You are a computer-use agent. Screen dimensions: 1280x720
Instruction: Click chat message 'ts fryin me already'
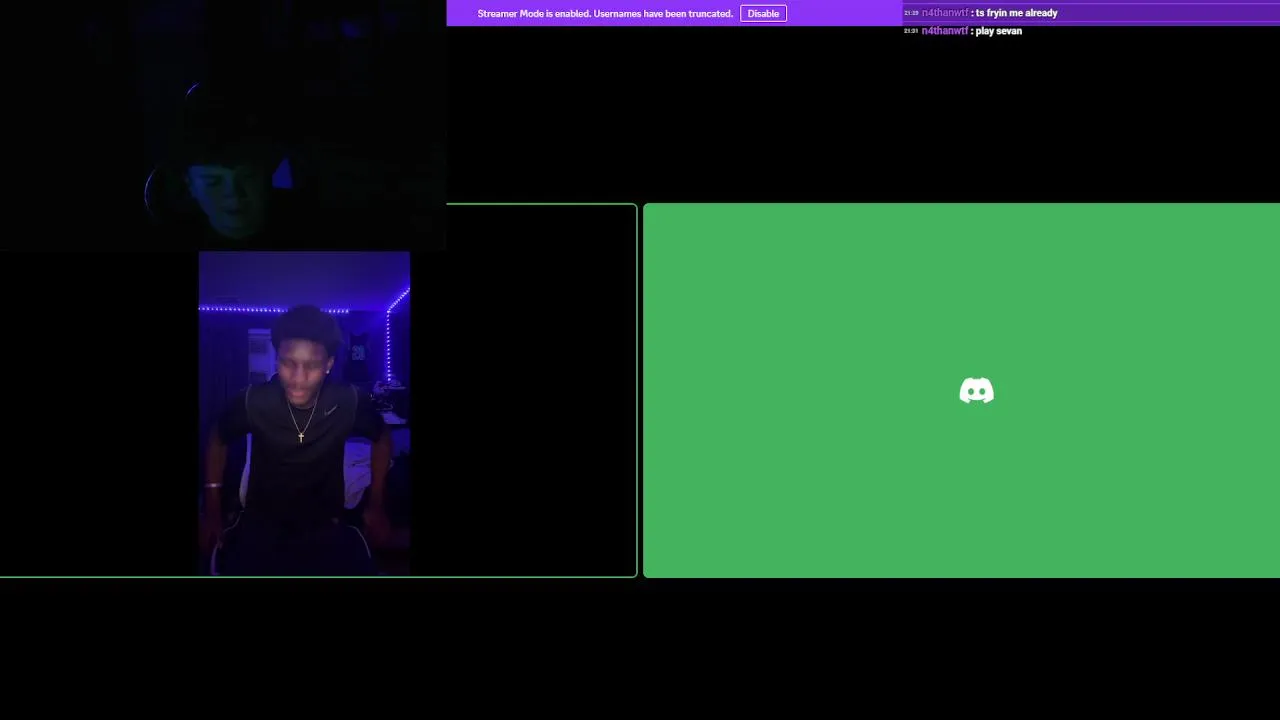1016,13
